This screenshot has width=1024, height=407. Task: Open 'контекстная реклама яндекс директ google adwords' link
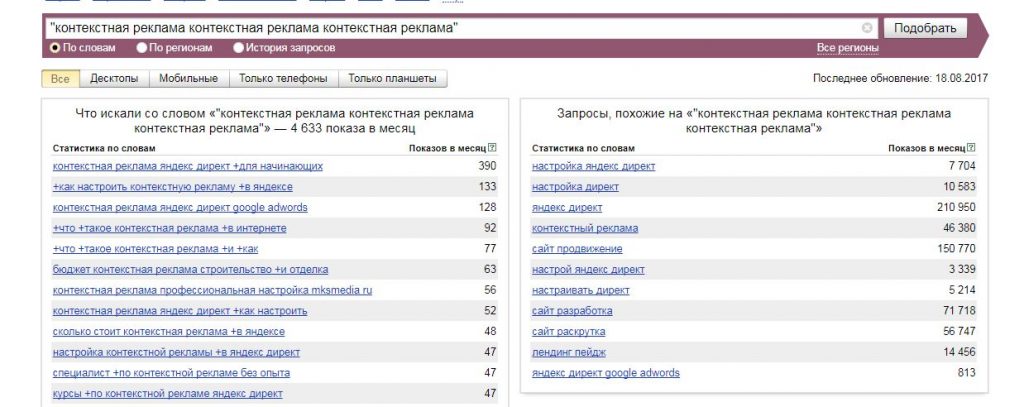coord(180,208)
